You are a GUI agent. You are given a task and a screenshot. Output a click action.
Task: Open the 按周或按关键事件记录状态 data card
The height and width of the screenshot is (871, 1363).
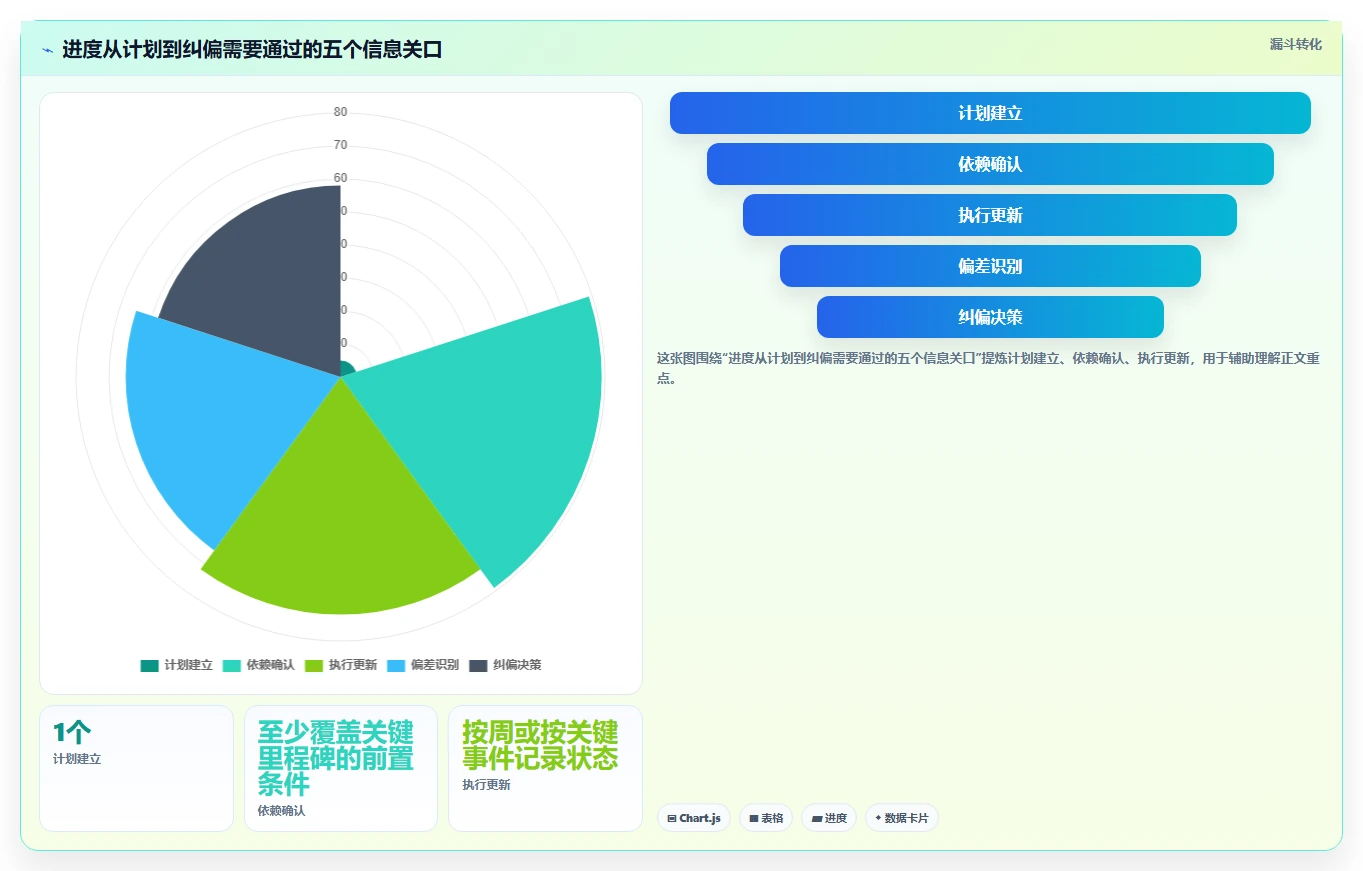tap(545, 768)
